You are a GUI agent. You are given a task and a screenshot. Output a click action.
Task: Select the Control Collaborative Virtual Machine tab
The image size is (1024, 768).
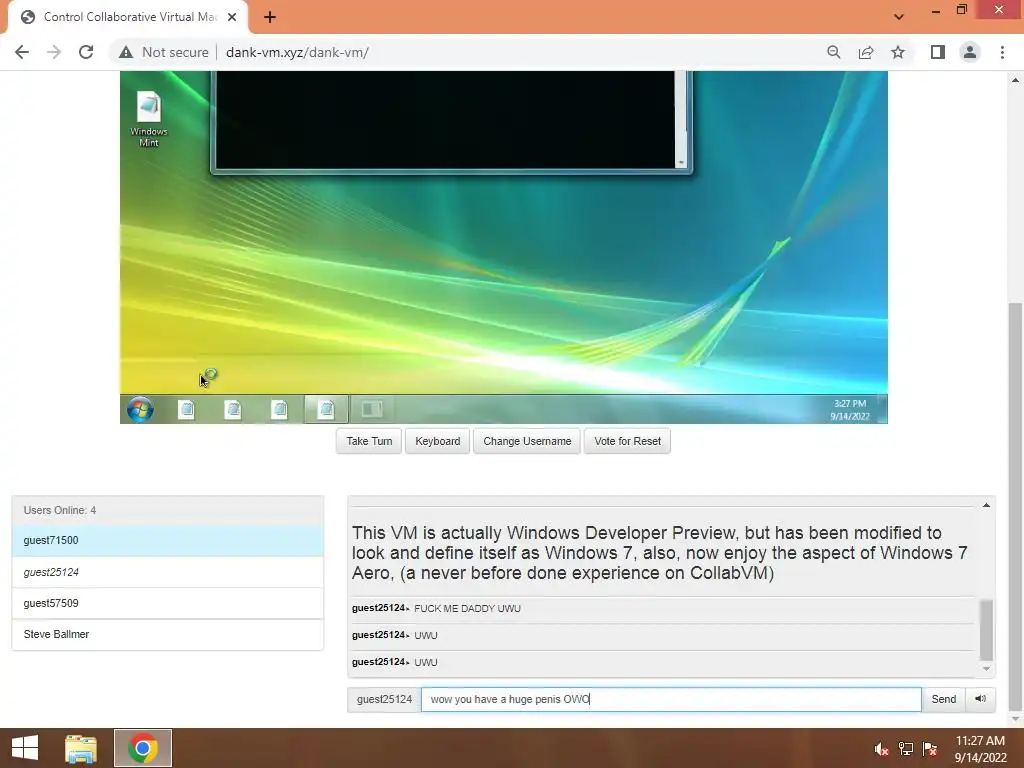[127, 17]
